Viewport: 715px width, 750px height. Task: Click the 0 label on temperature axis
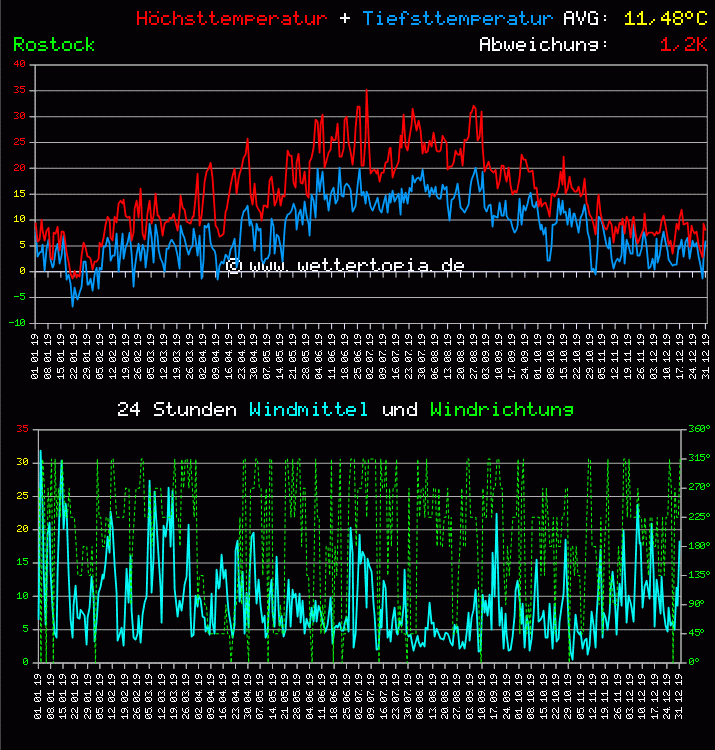[x=22, y=271]
